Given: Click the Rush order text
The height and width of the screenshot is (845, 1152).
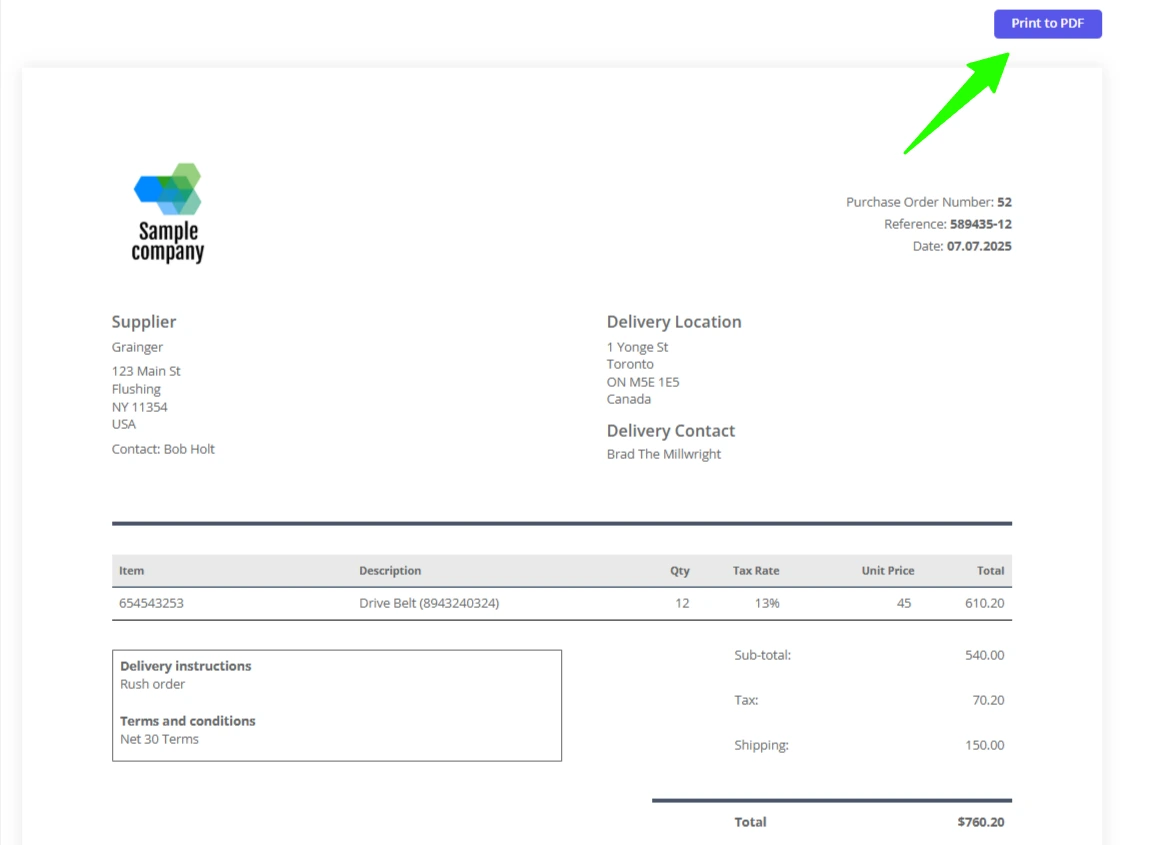Looking at the screenshot, I should [152, 684].
